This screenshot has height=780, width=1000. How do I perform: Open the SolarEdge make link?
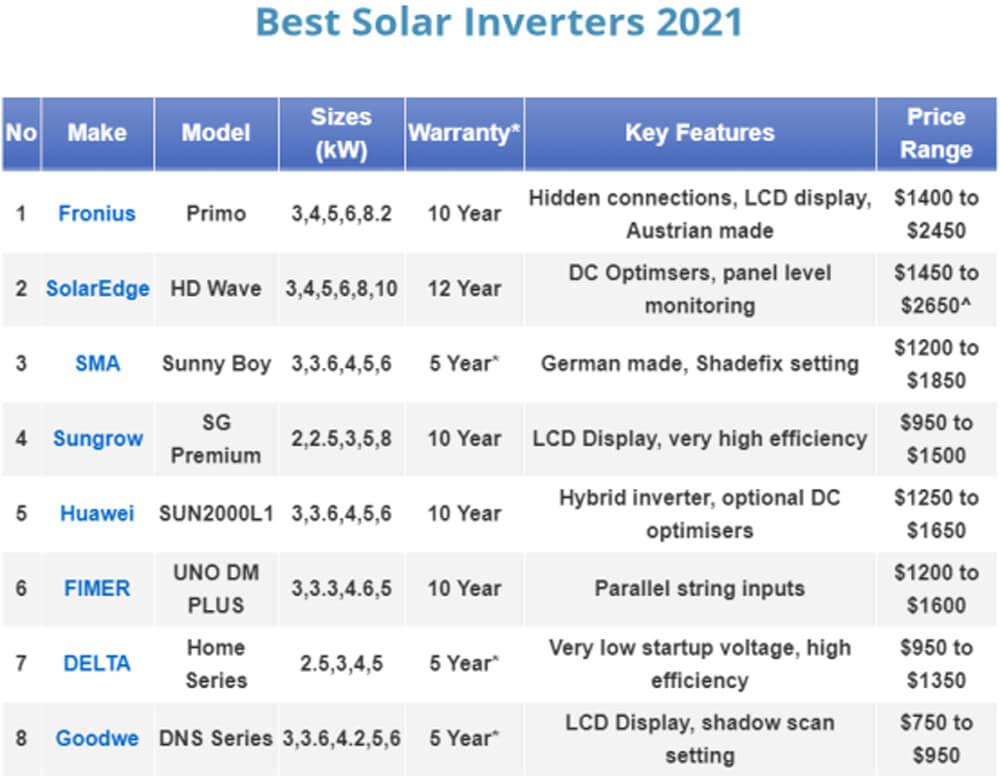pyautogui.click(x=98, y=289)
